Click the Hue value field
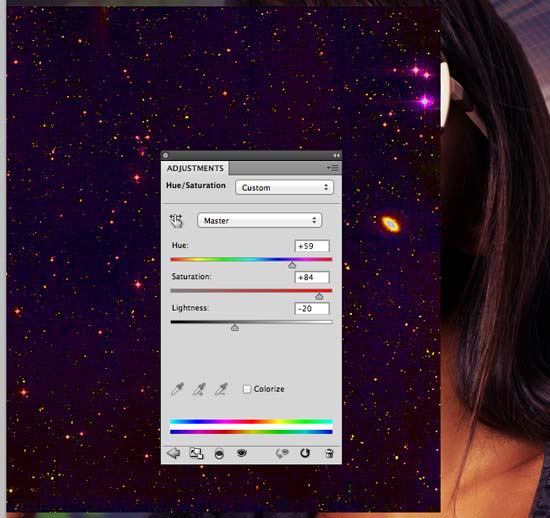Image resolution: width=550 pixels, height=518 pixels. (312, 246)
